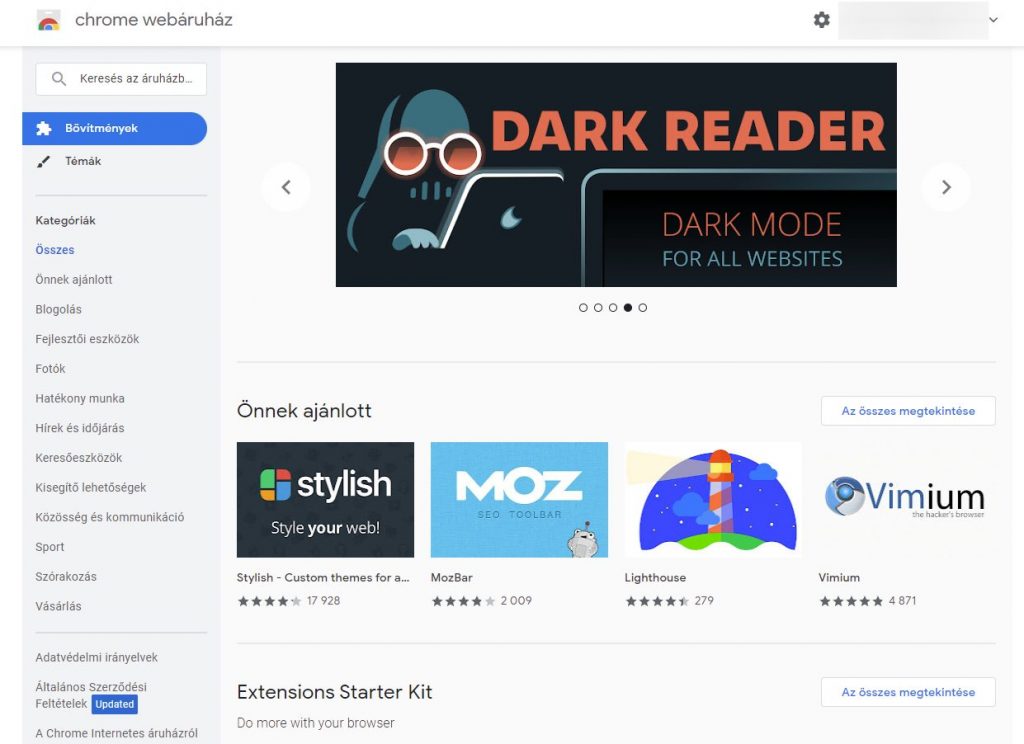Image resolution: width=1024 pixels, height=744 pixels.
Task: Open the Vimium extension logo tile
Action: click(907, 500)
